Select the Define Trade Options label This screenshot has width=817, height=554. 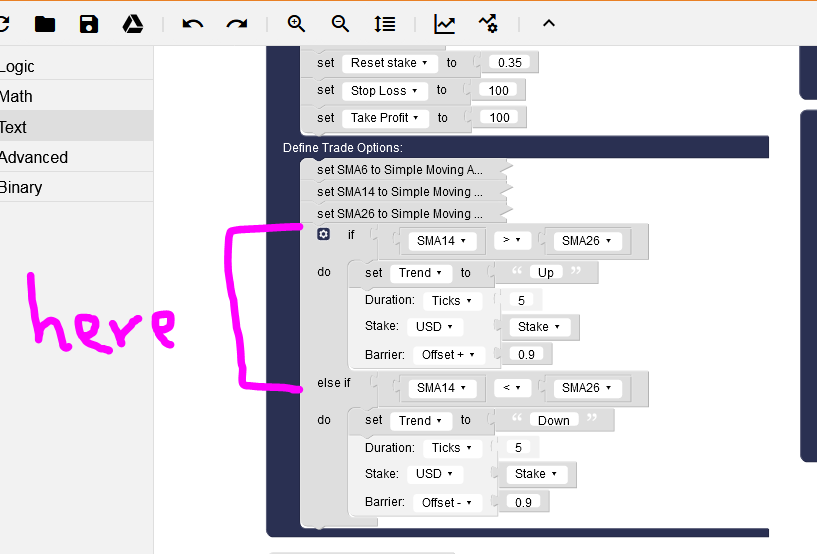coord(343,148)
